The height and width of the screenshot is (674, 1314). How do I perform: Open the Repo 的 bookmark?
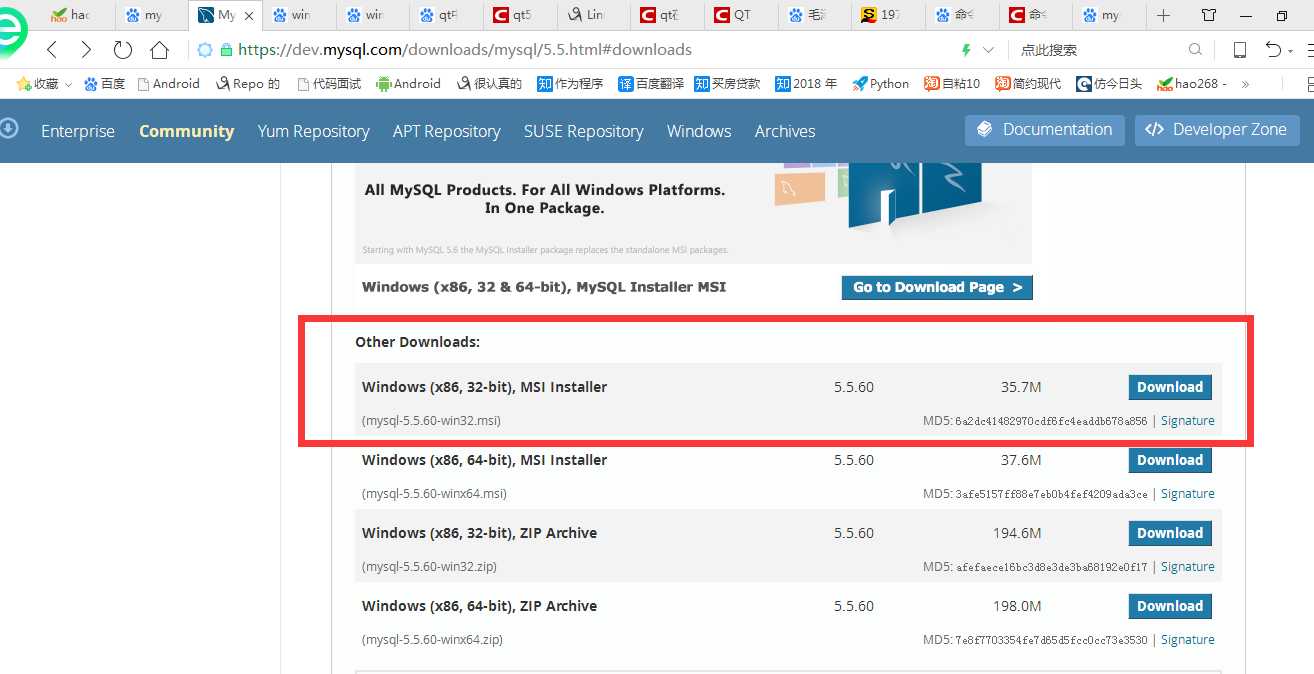pyautogui.click(x=248, y=84)
